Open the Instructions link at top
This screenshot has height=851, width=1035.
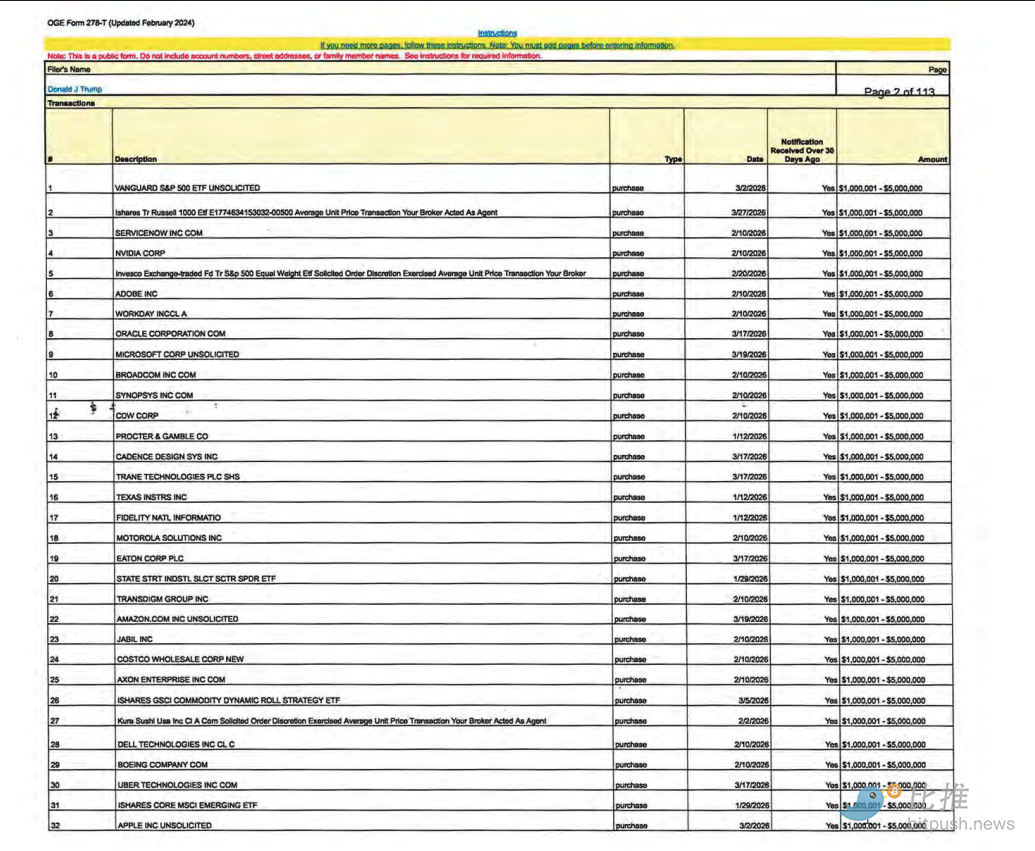pyautogui.click(x=497, y=33)
